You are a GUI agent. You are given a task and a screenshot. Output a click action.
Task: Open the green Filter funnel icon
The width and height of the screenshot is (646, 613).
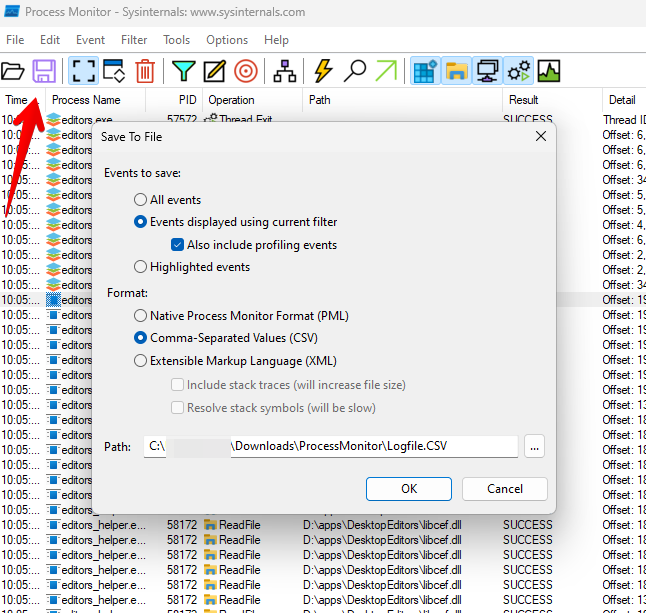(x=183, y=71)
